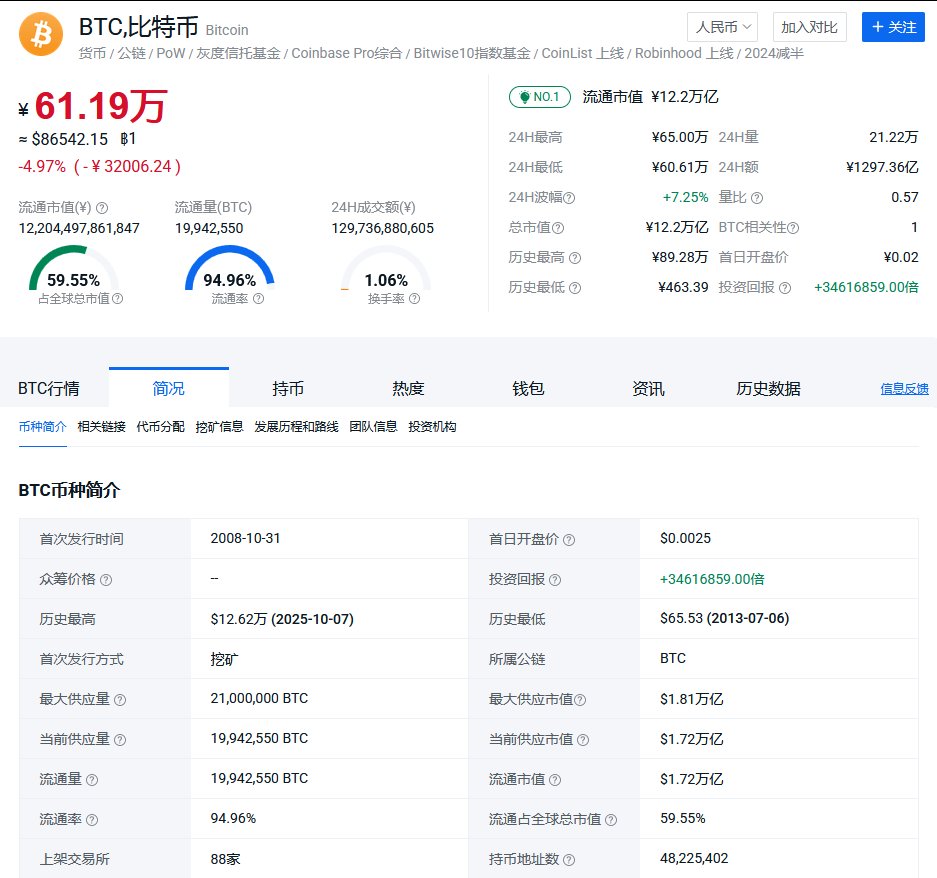
Task: Click the 2008-10-31 issue date value
Action: click(245, 538)
